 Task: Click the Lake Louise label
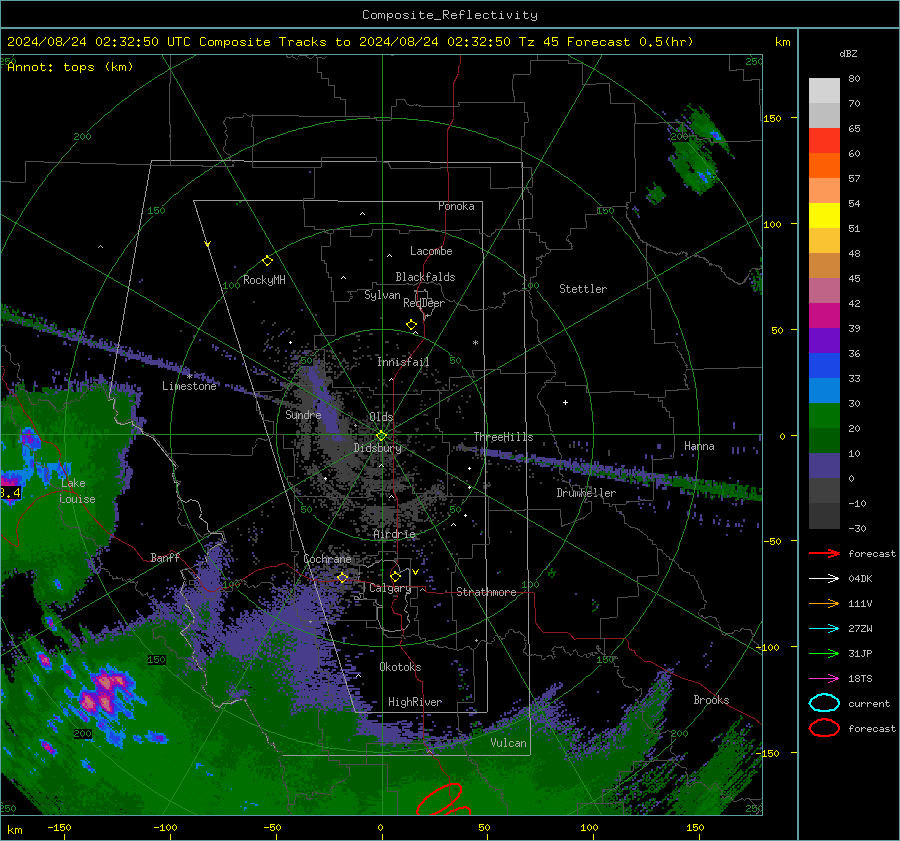pos(77,491)
